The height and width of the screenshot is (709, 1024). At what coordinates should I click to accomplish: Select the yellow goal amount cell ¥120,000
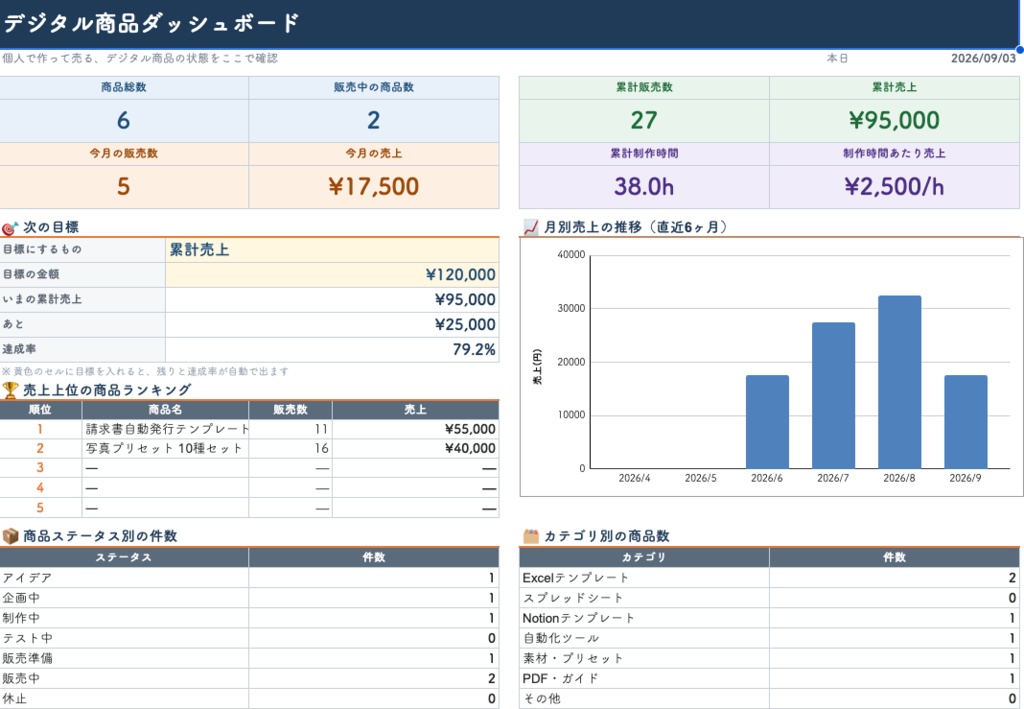tap(332, 275)
